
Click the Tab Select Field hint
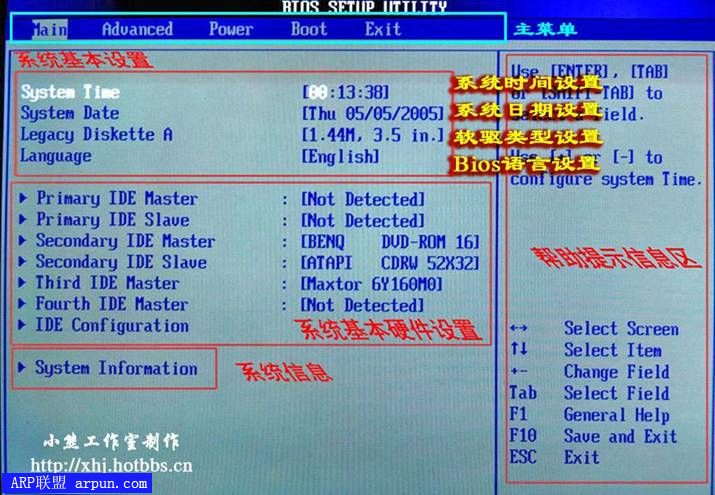point(590,392)
